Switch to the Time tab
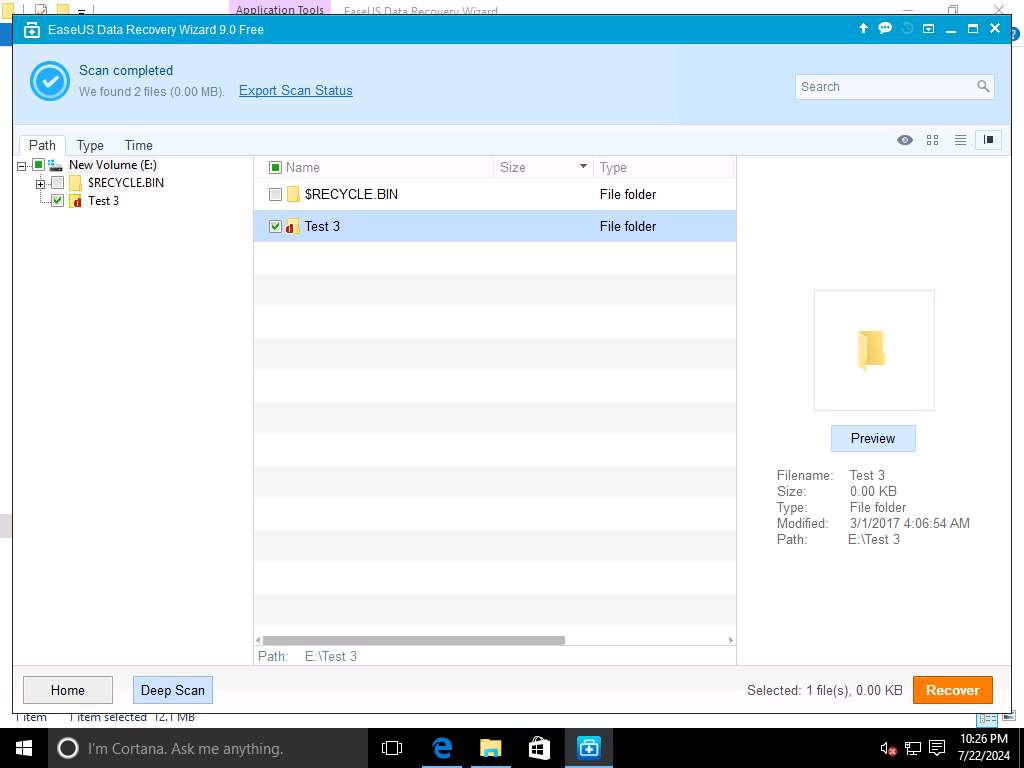Viewport: 1024px width, 768px height. 138,145
